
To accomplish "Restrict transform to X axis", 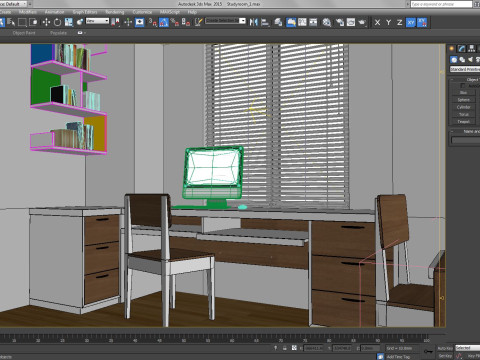I will point(377,22).
